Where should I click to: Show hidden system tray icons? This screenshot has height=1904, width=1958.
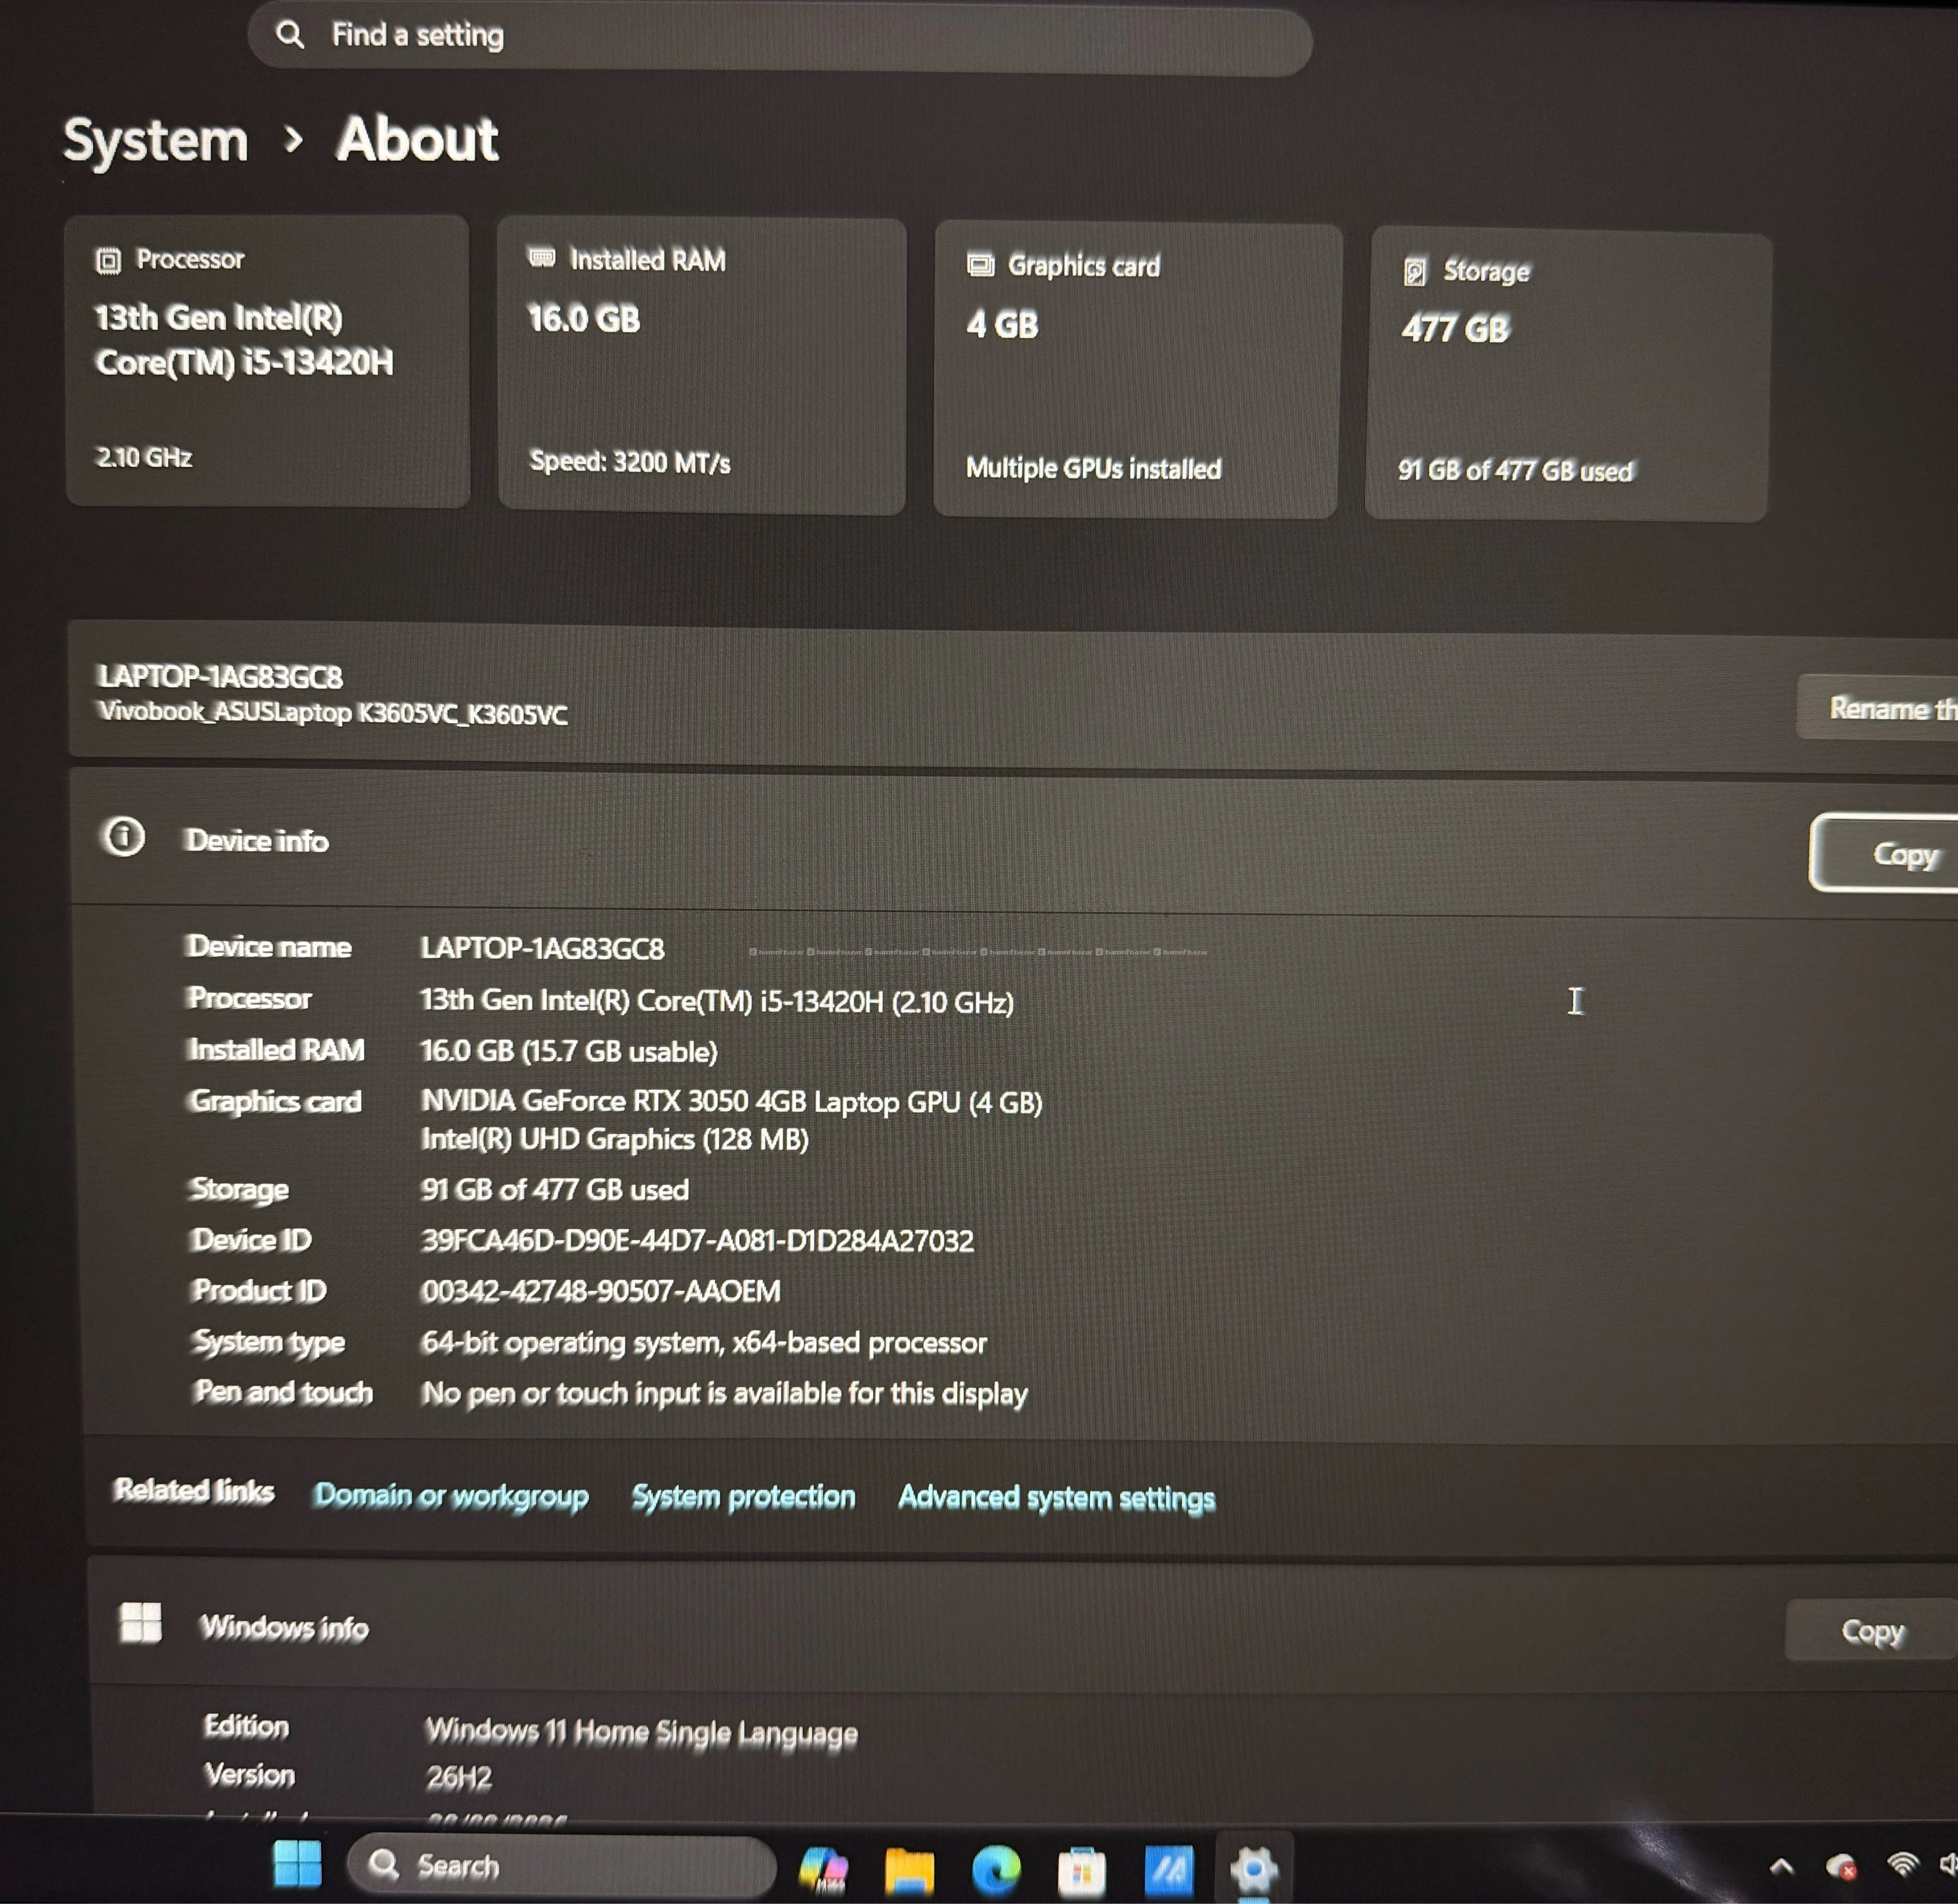(1781, 1866)
